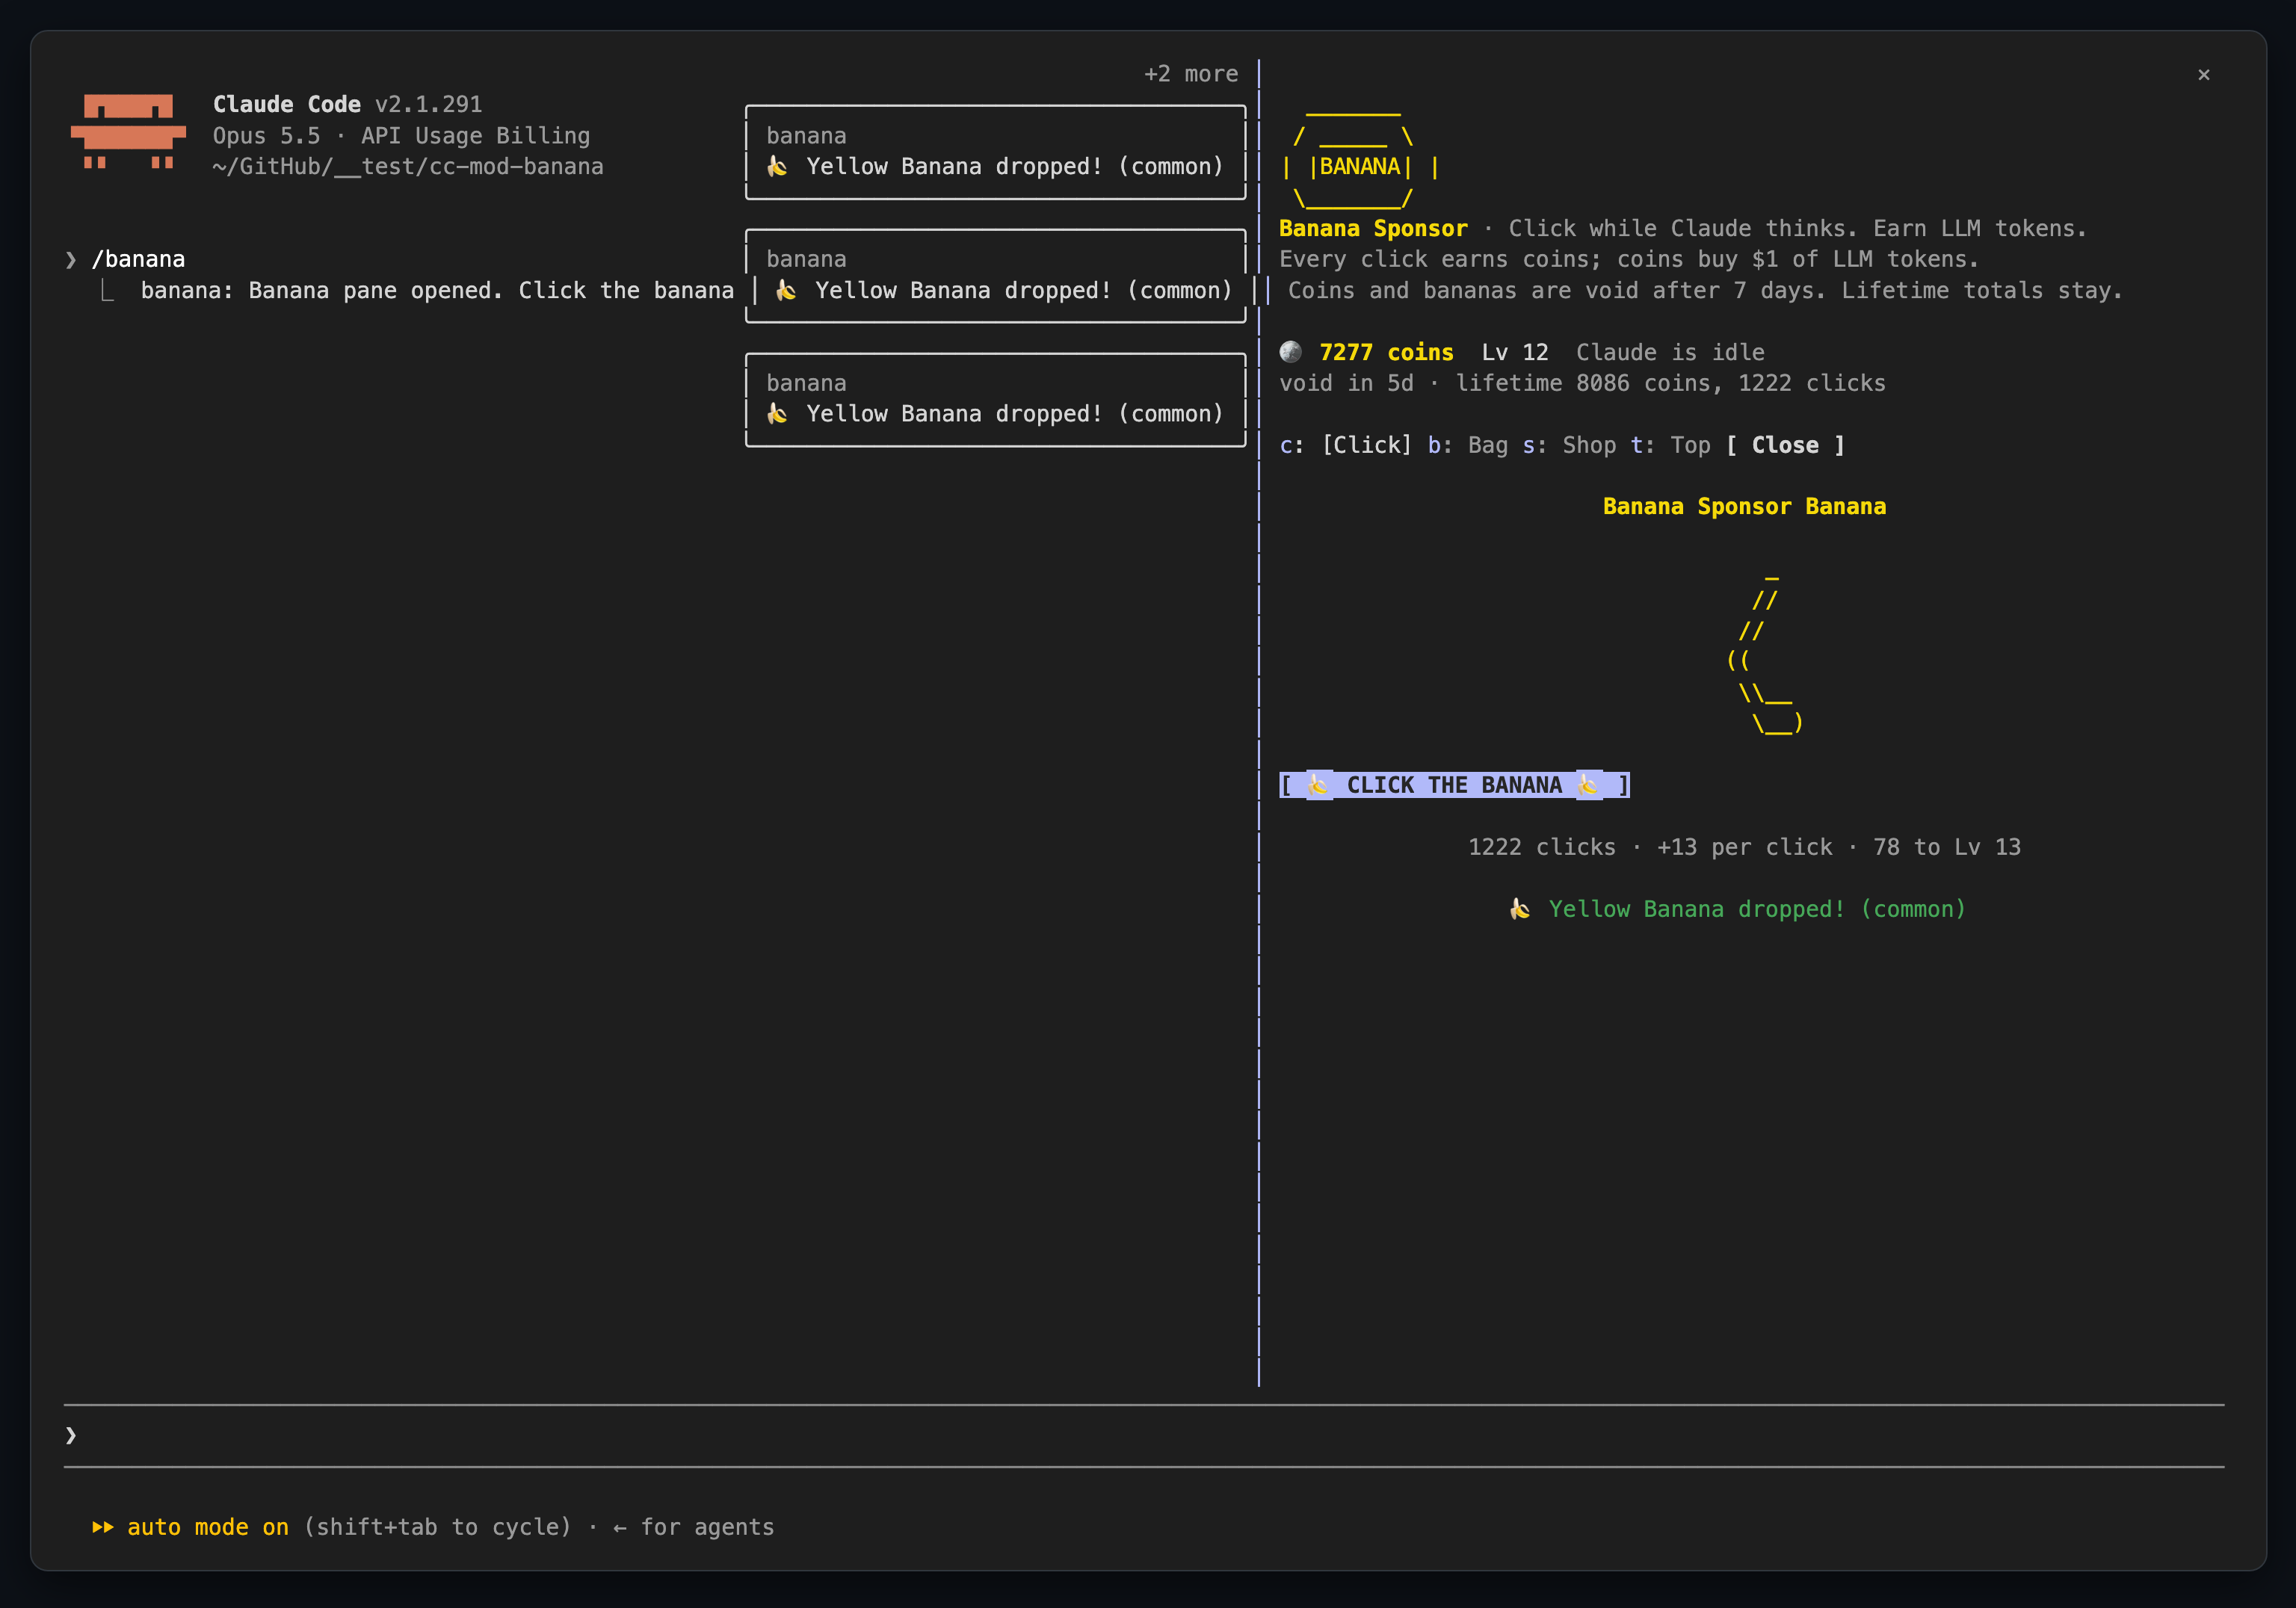Open the Shop tab
2296x1608 pixels.
(x=1589, y=445)
